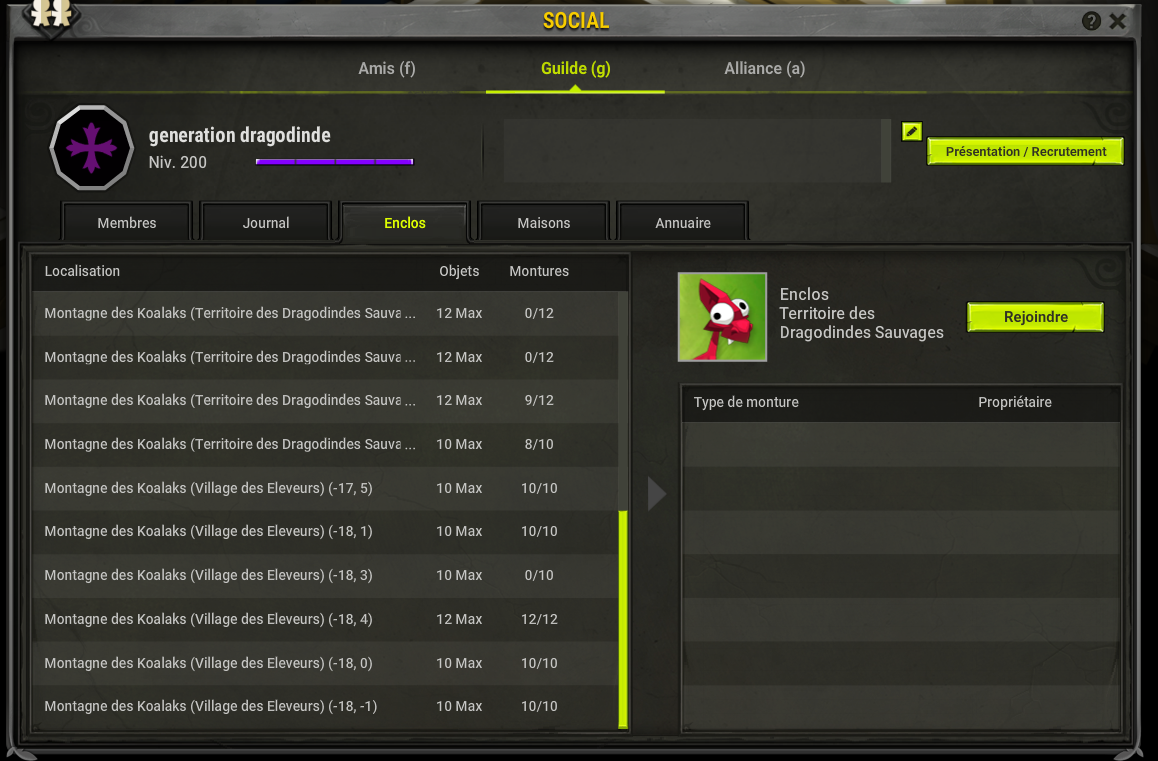Select paddock Village des Eleveurs (-18, -1)

[x=325, y=706]
